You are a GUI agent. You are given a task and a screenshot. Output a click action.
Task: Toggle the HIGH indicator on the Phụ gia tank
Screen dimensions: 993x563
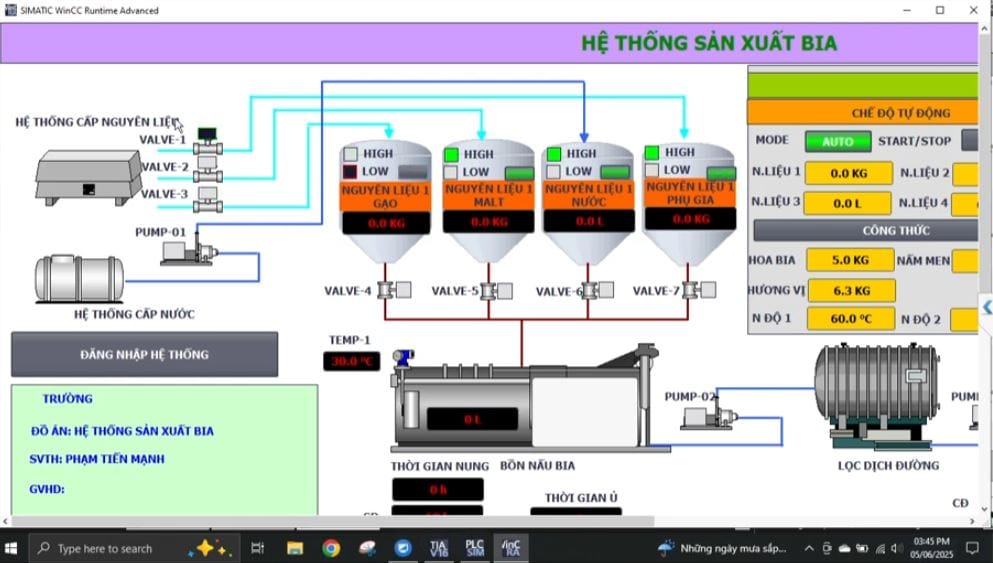click(x=652, y=153)
